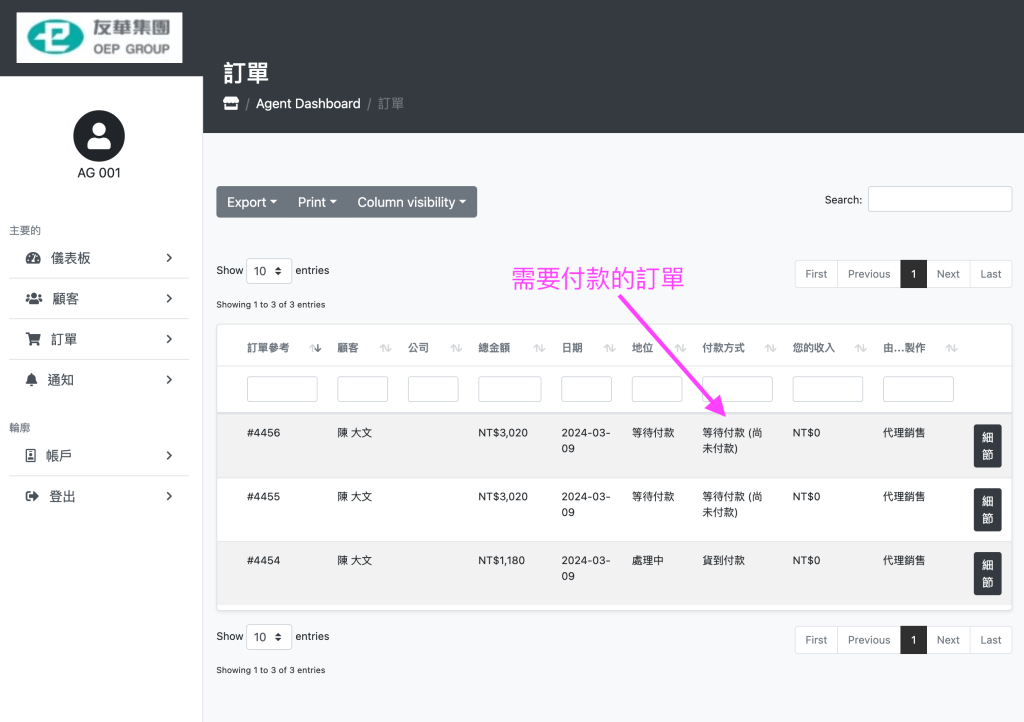Click the shopping cart icon for 訂單
The height and width of the screenshot is (722, 1024).
click(33, 340)
